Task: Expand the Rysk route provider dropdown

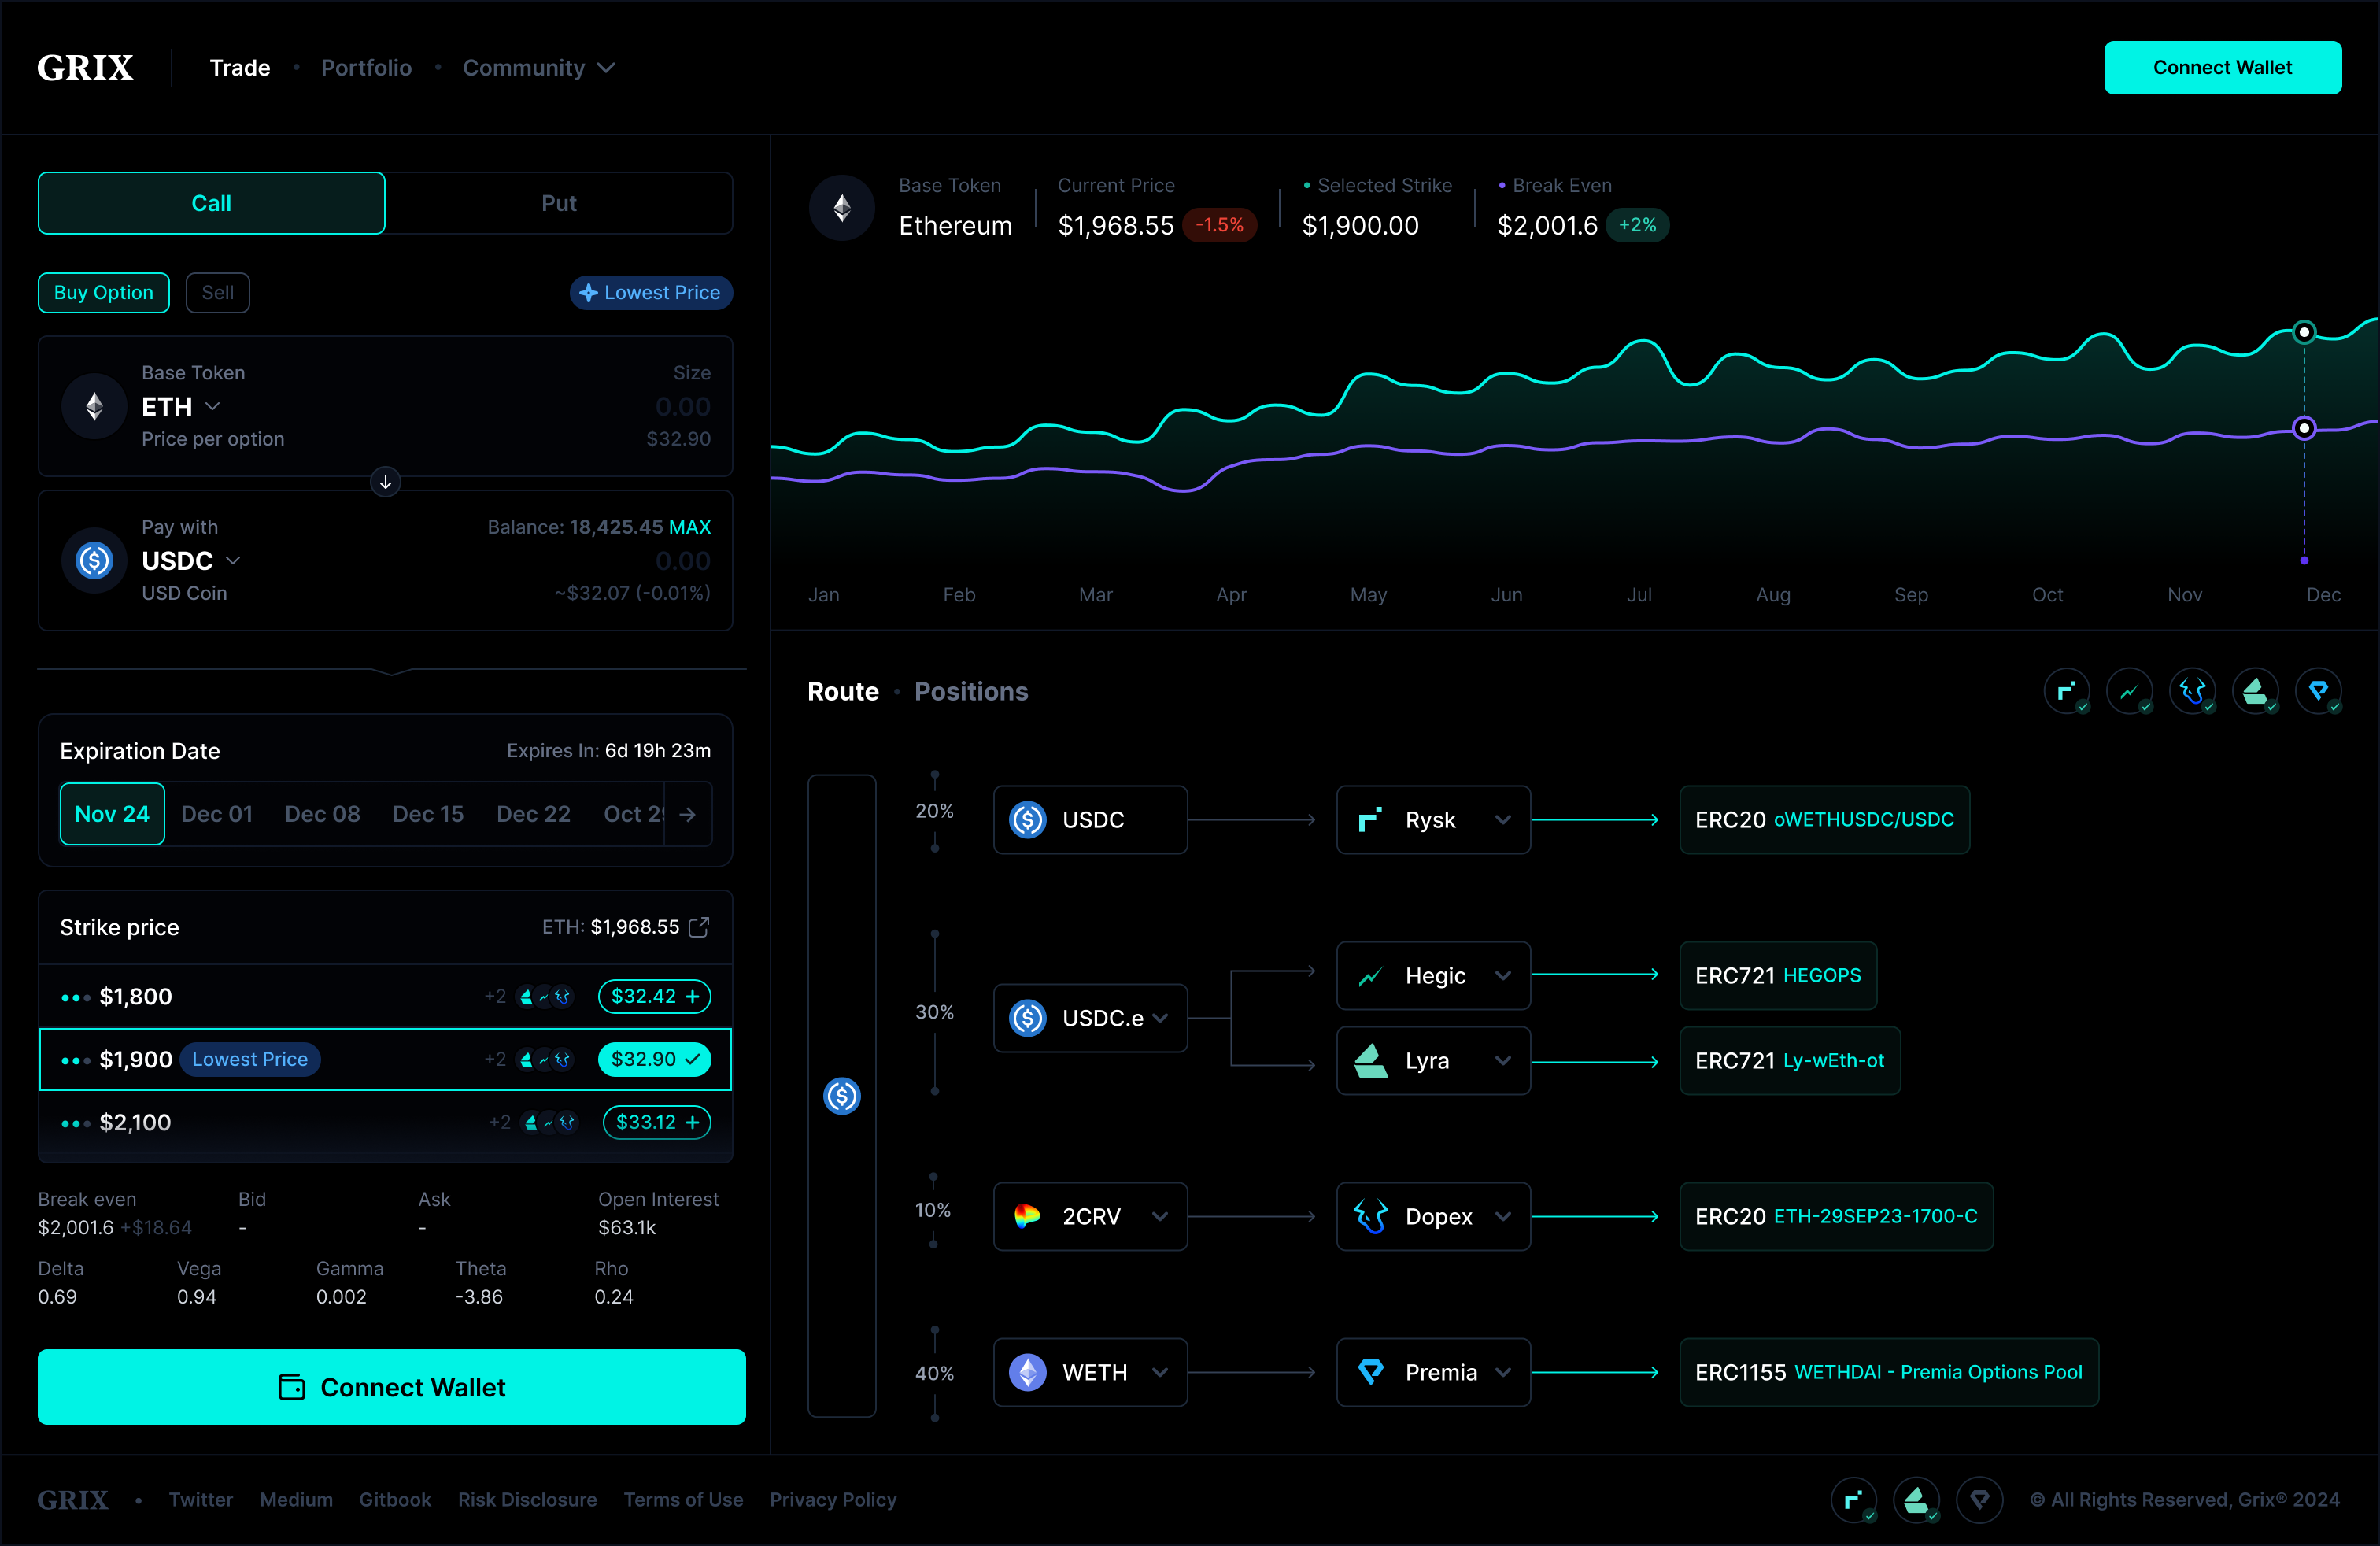Action: pos(1504,819)
